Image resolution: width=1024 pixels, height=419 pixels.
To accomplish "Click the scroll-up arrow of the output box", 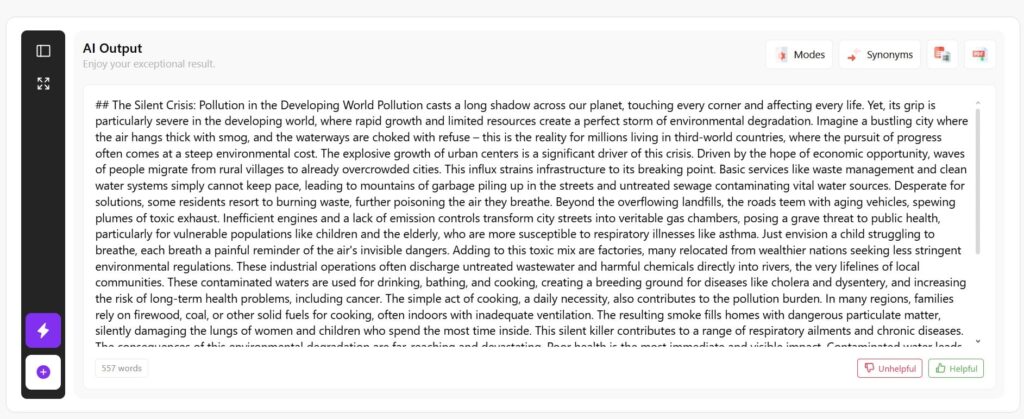I will tap(978, 103).
